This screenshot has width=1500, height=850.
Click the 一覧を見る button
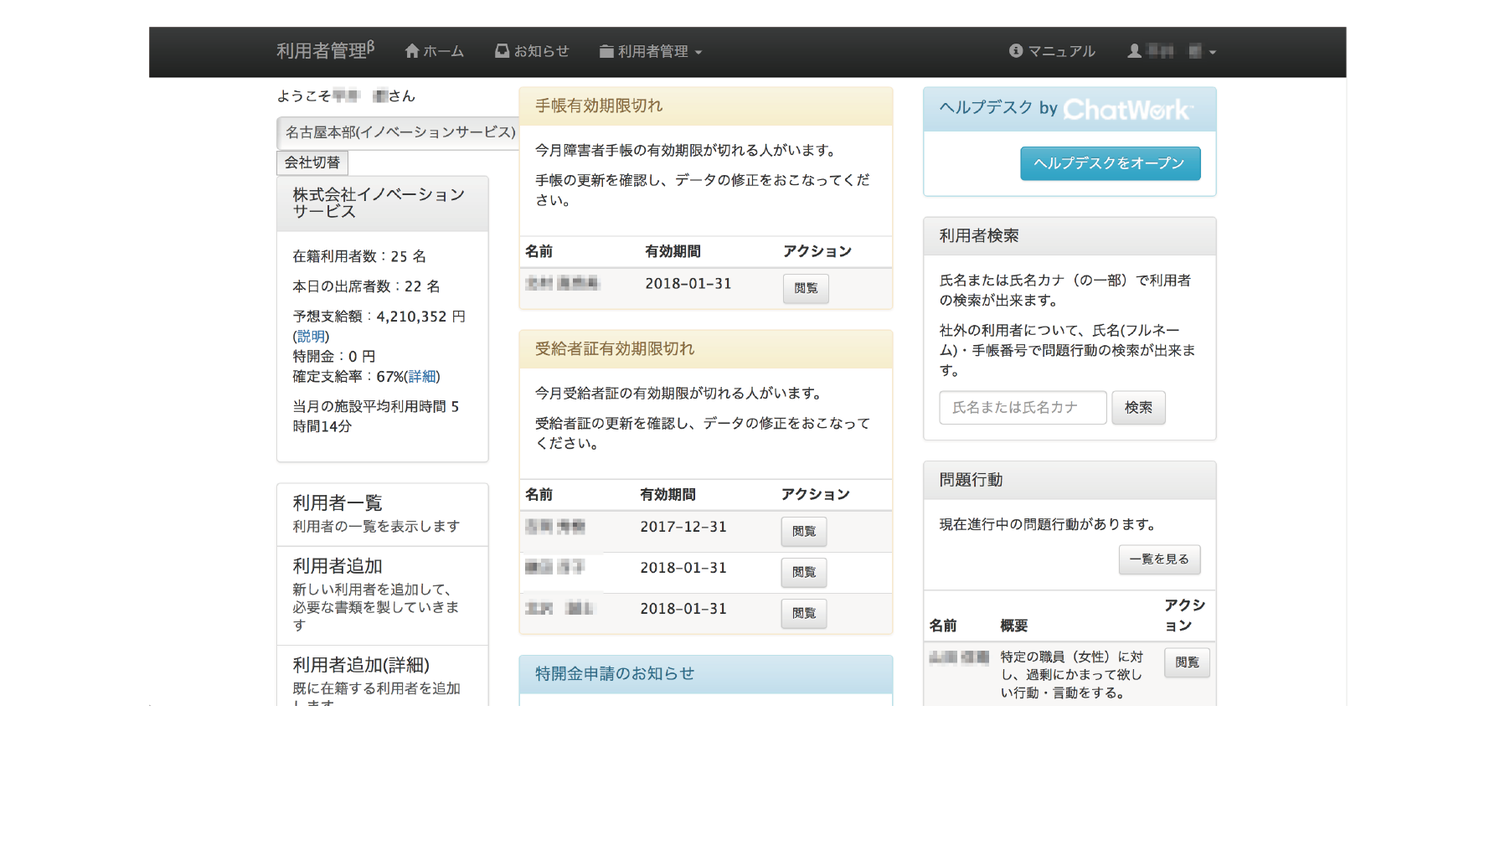coord(1159,559)
